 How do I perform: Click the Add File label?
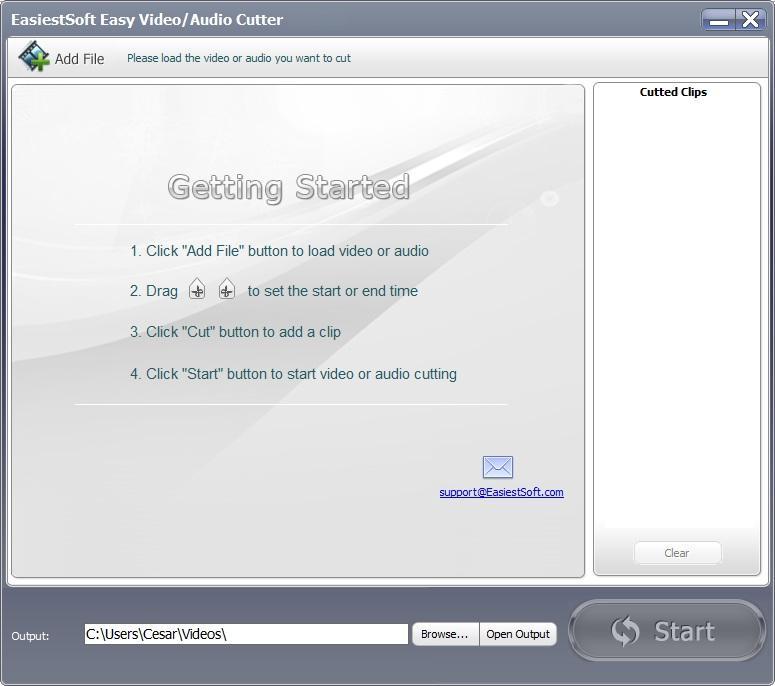tap(79, 59)
